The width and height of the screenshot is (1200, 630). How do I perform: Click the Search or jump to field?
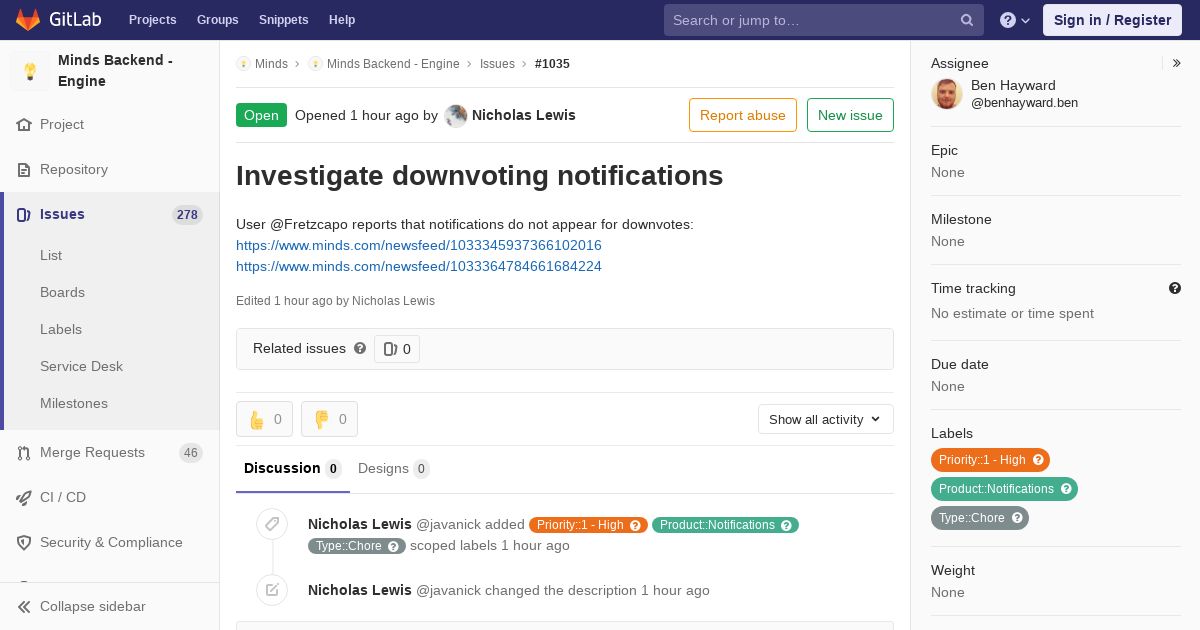click(x=824, y=20)
